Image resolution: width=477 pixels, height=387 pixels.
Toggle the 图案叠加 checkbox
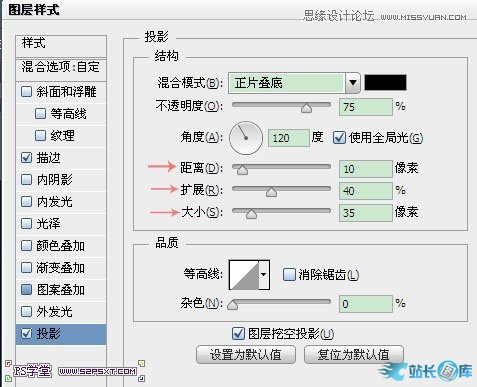(26, 290)
